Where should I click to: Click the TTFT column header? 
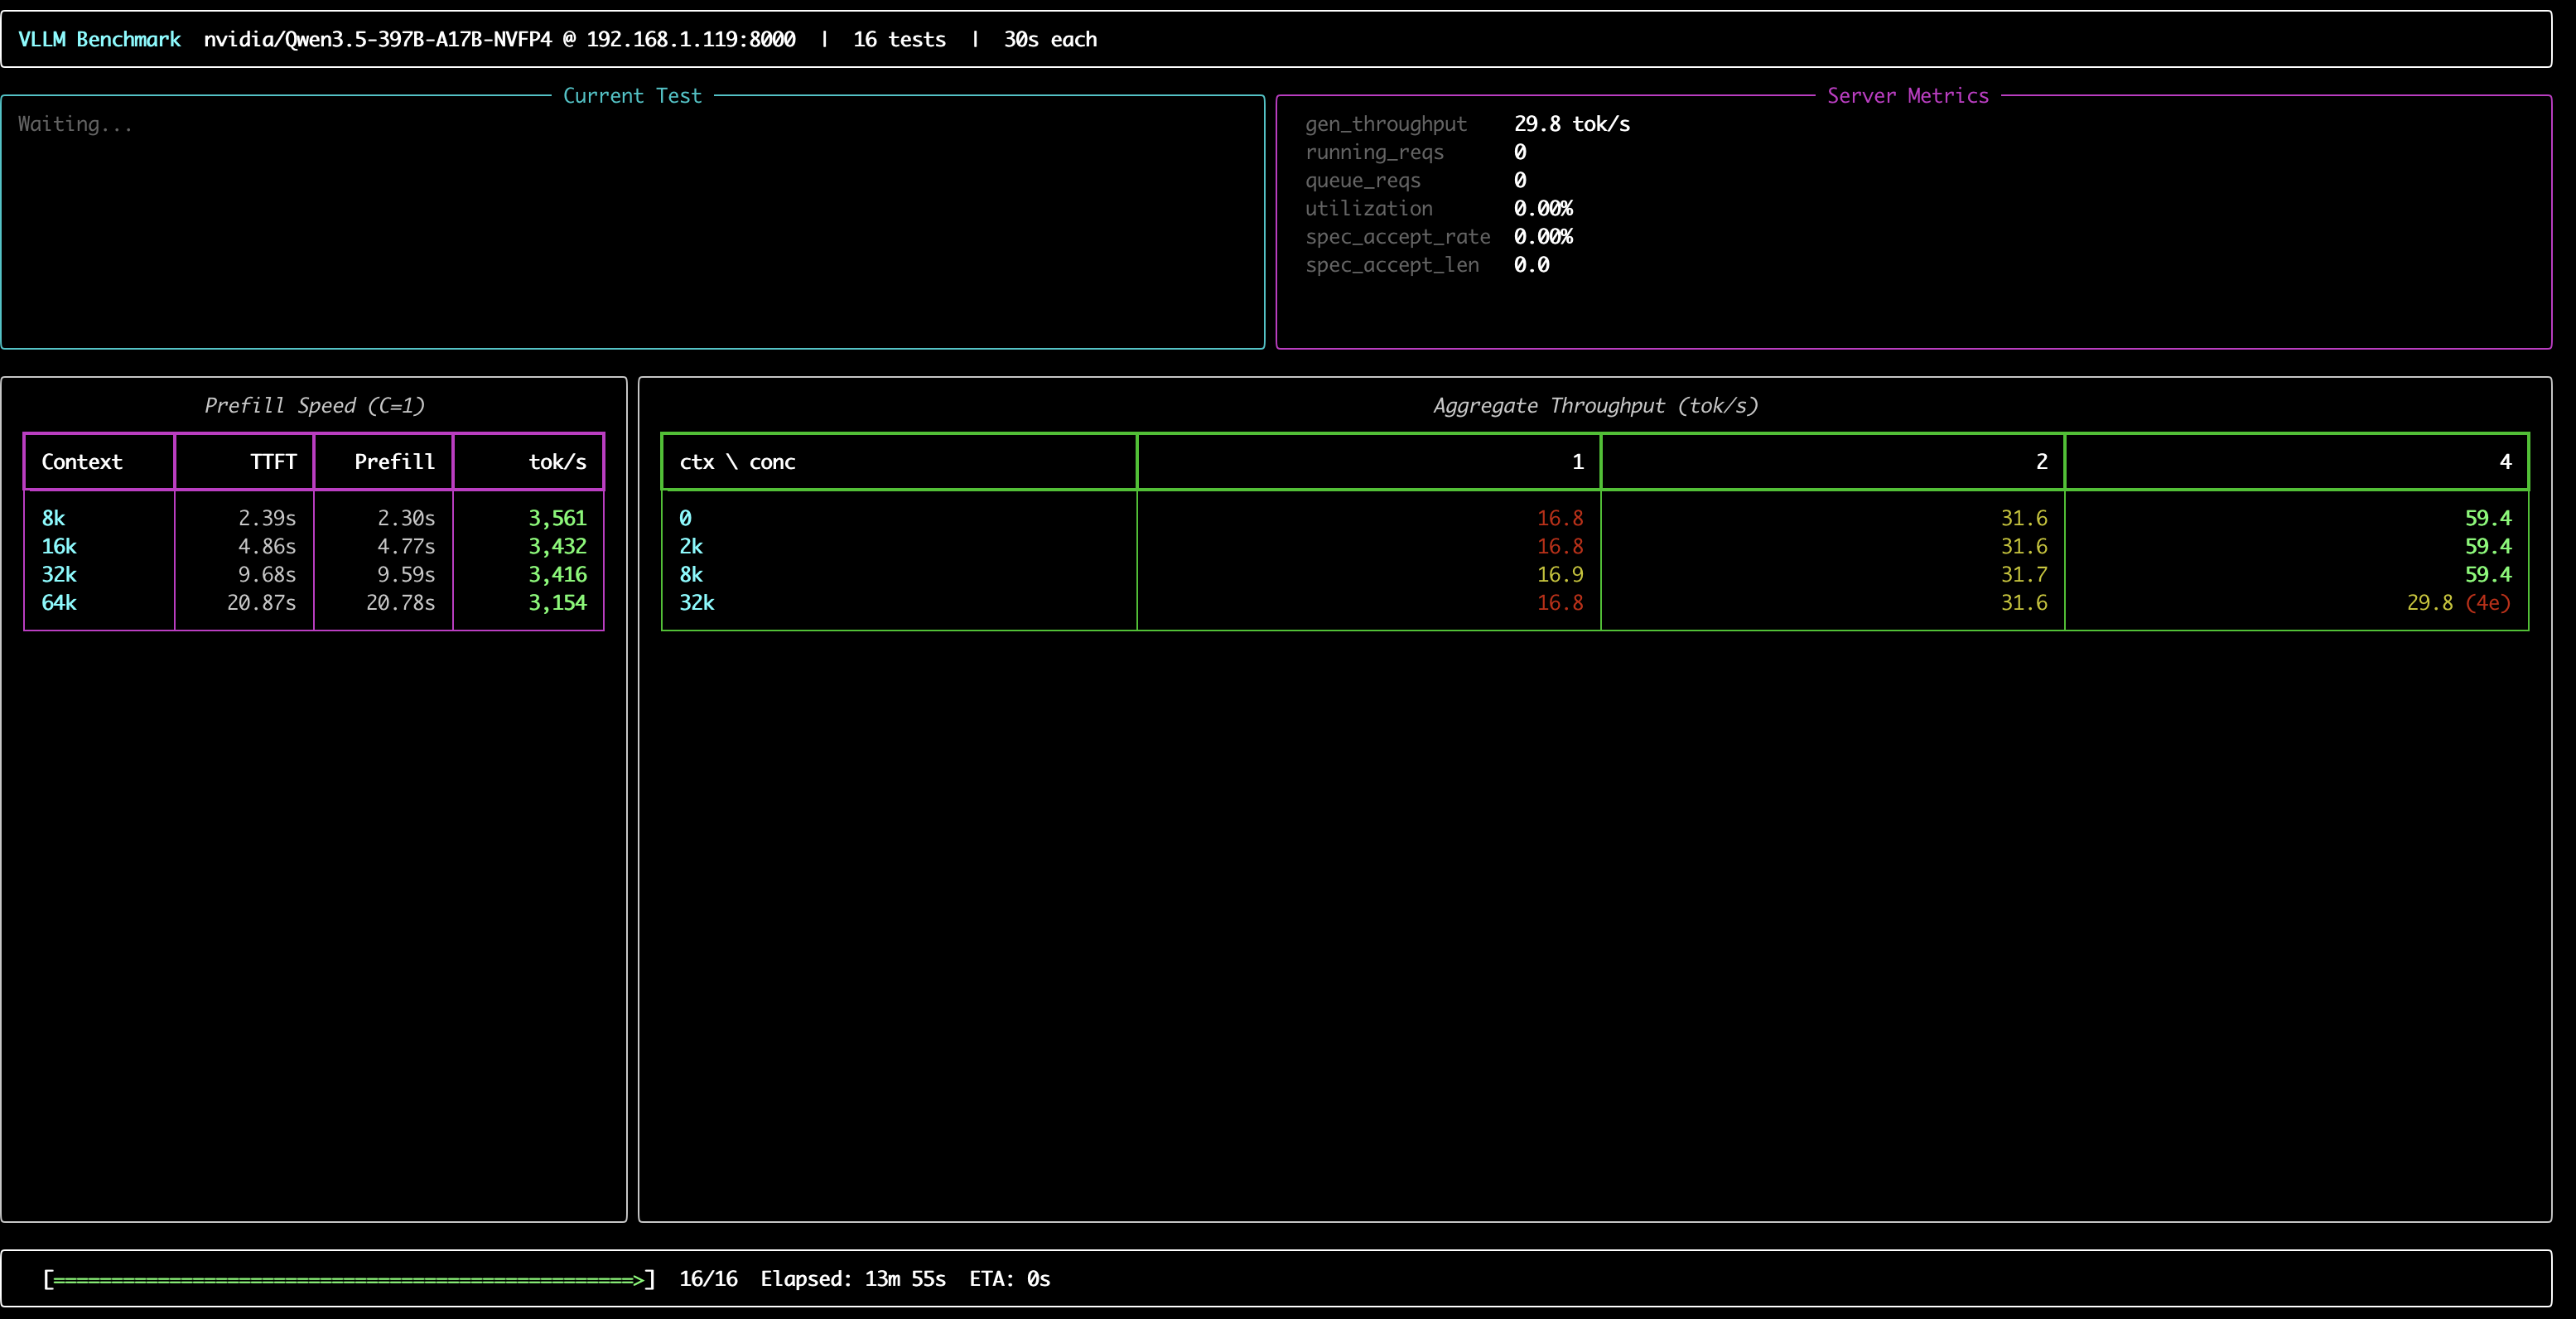click(x=273, y=462)
